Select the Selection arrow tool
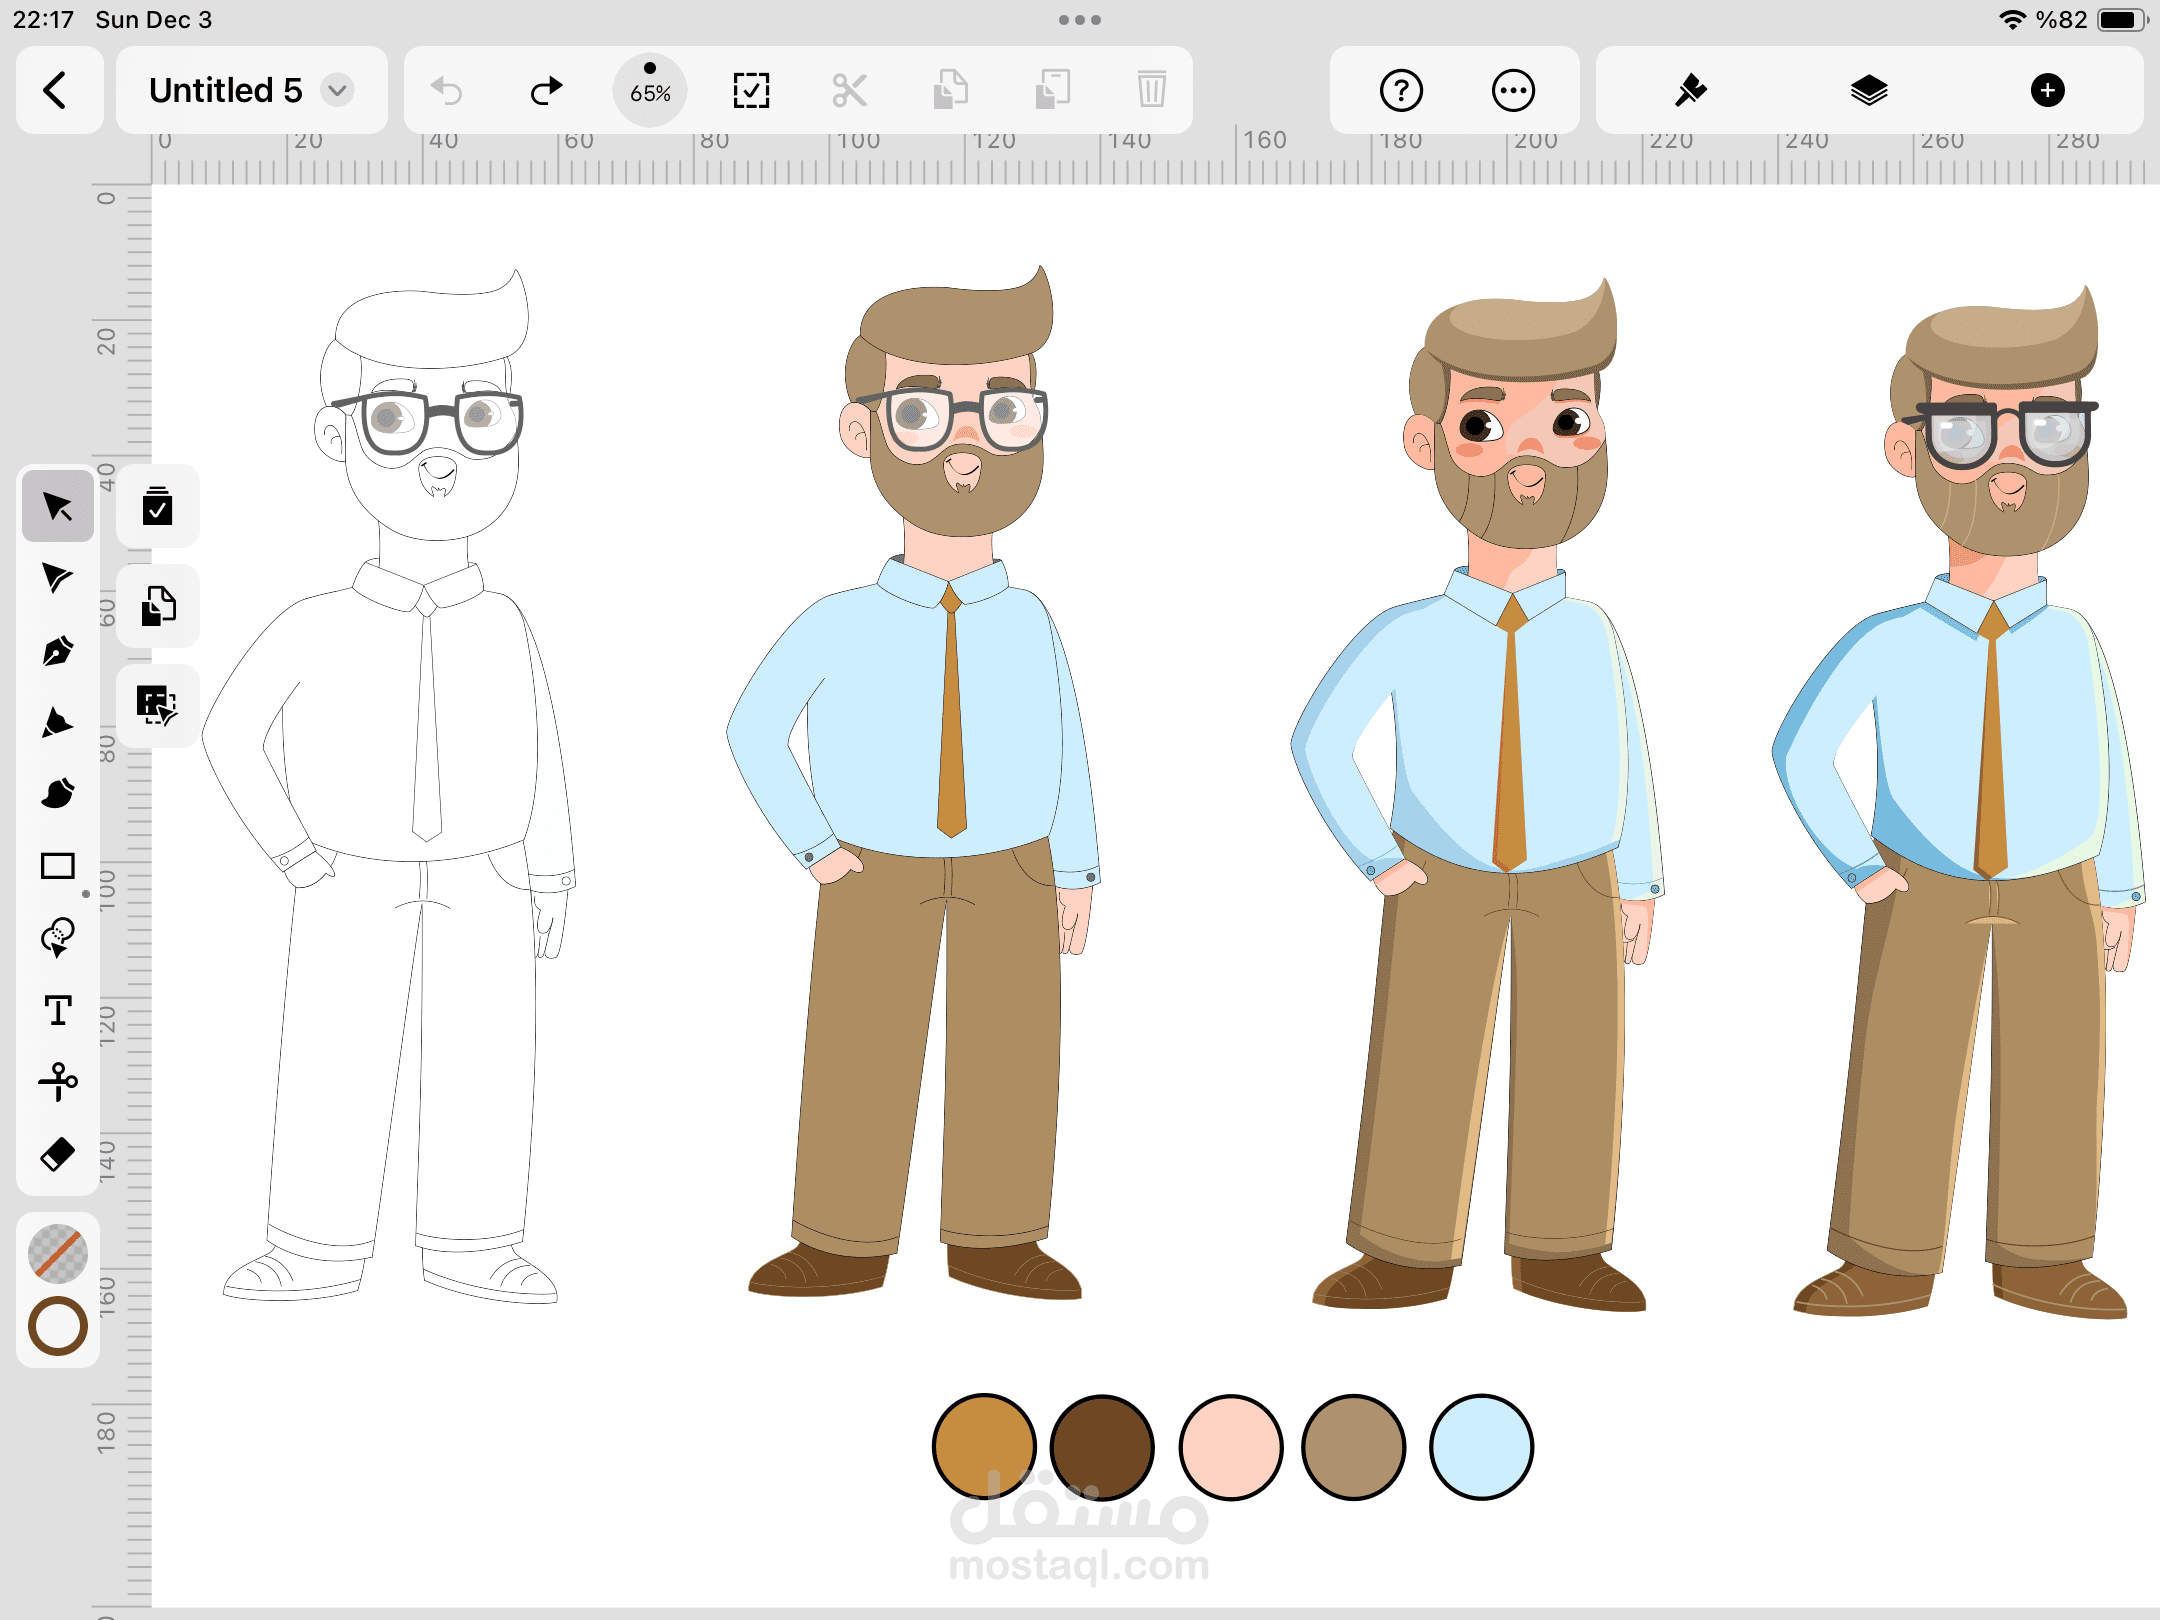2160x1620 pixels. (58, 506)
